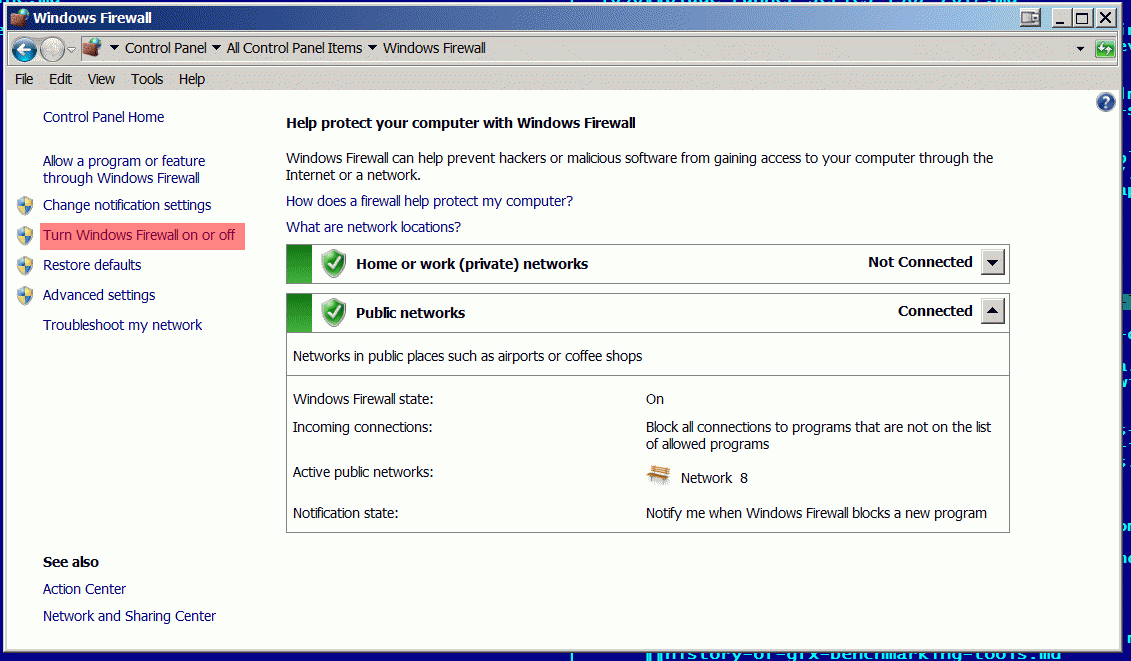Open What are network locations help link
Image resolution: width=1131 pixels, height=661 pixels.
pos(373,227)
